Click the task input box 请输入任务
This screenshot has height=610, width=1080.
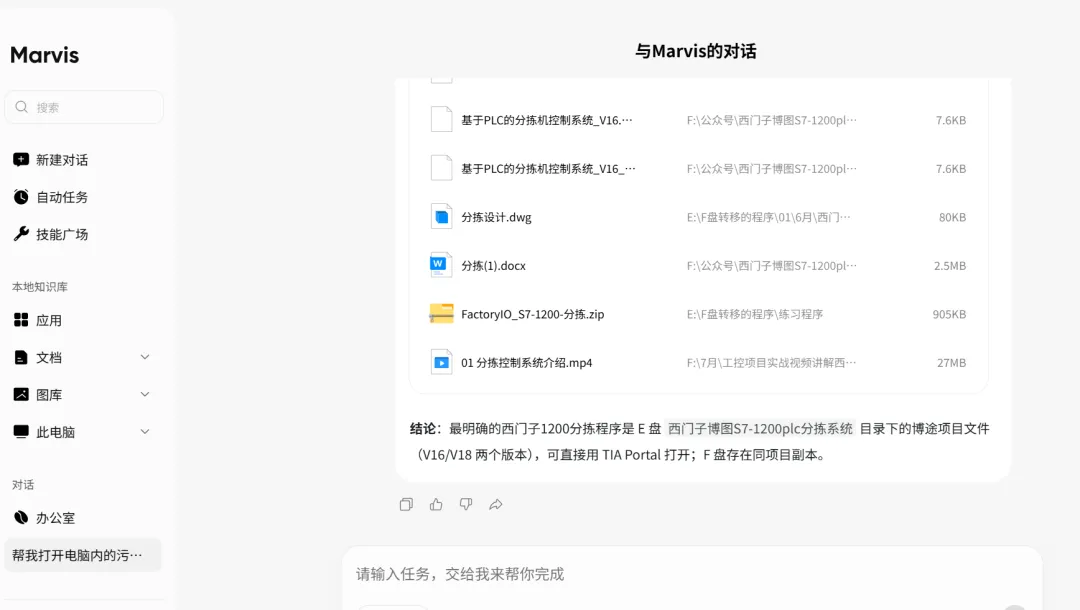pyautogui.click(x=692, y=574)
